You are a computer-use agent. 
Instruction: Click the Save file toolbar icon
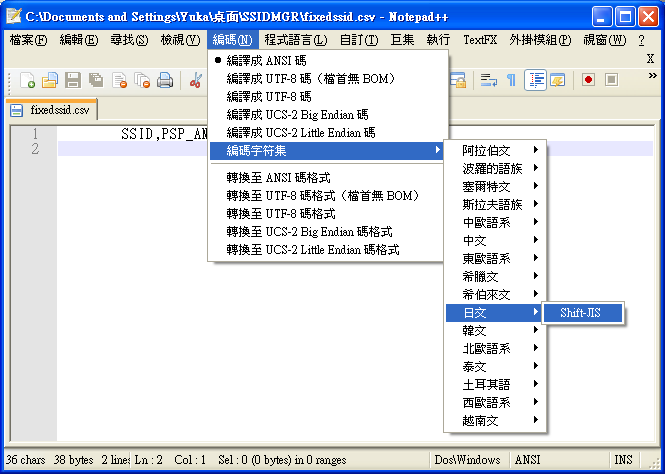72,80
